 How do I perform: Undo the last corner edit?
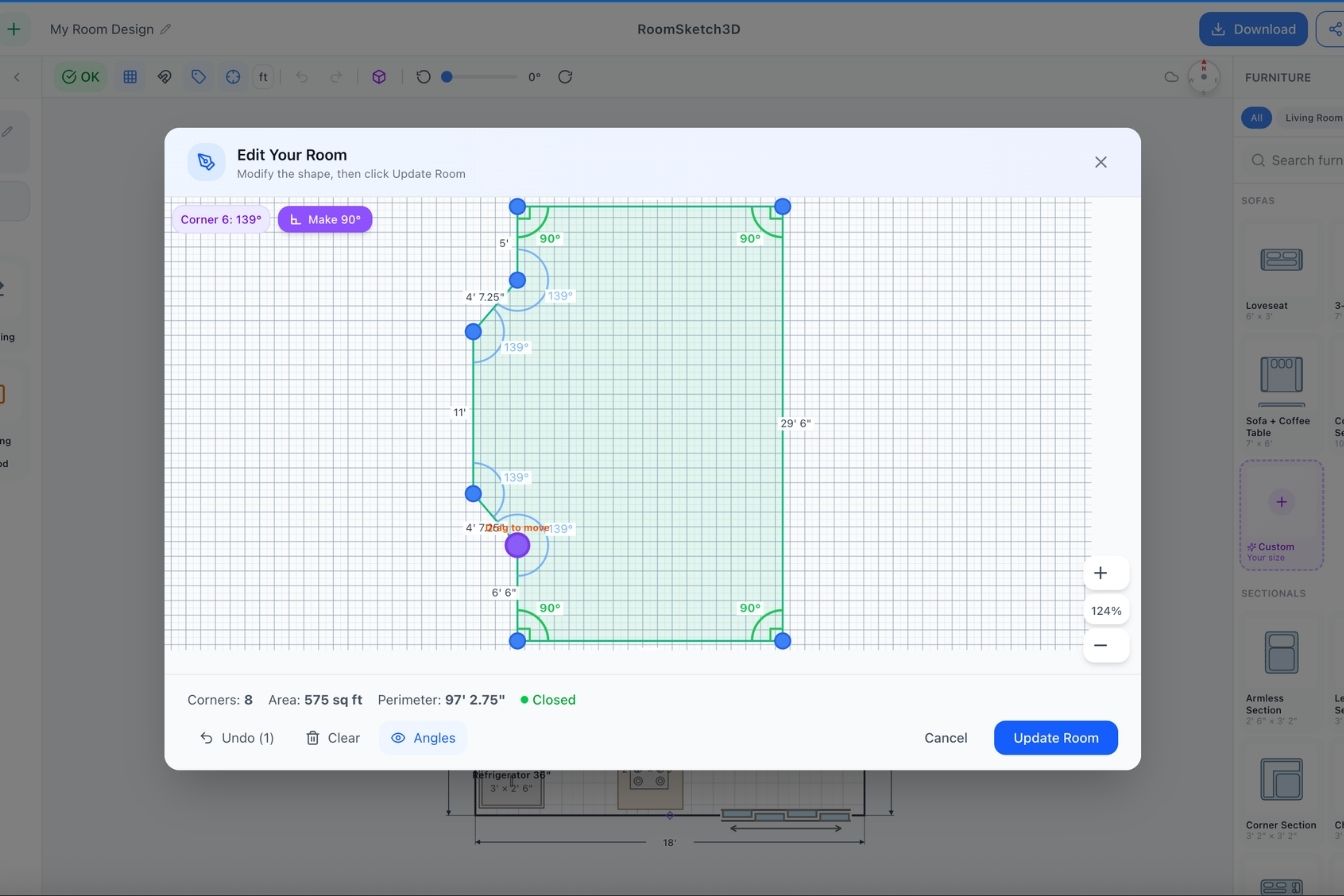tap(236, 738)
